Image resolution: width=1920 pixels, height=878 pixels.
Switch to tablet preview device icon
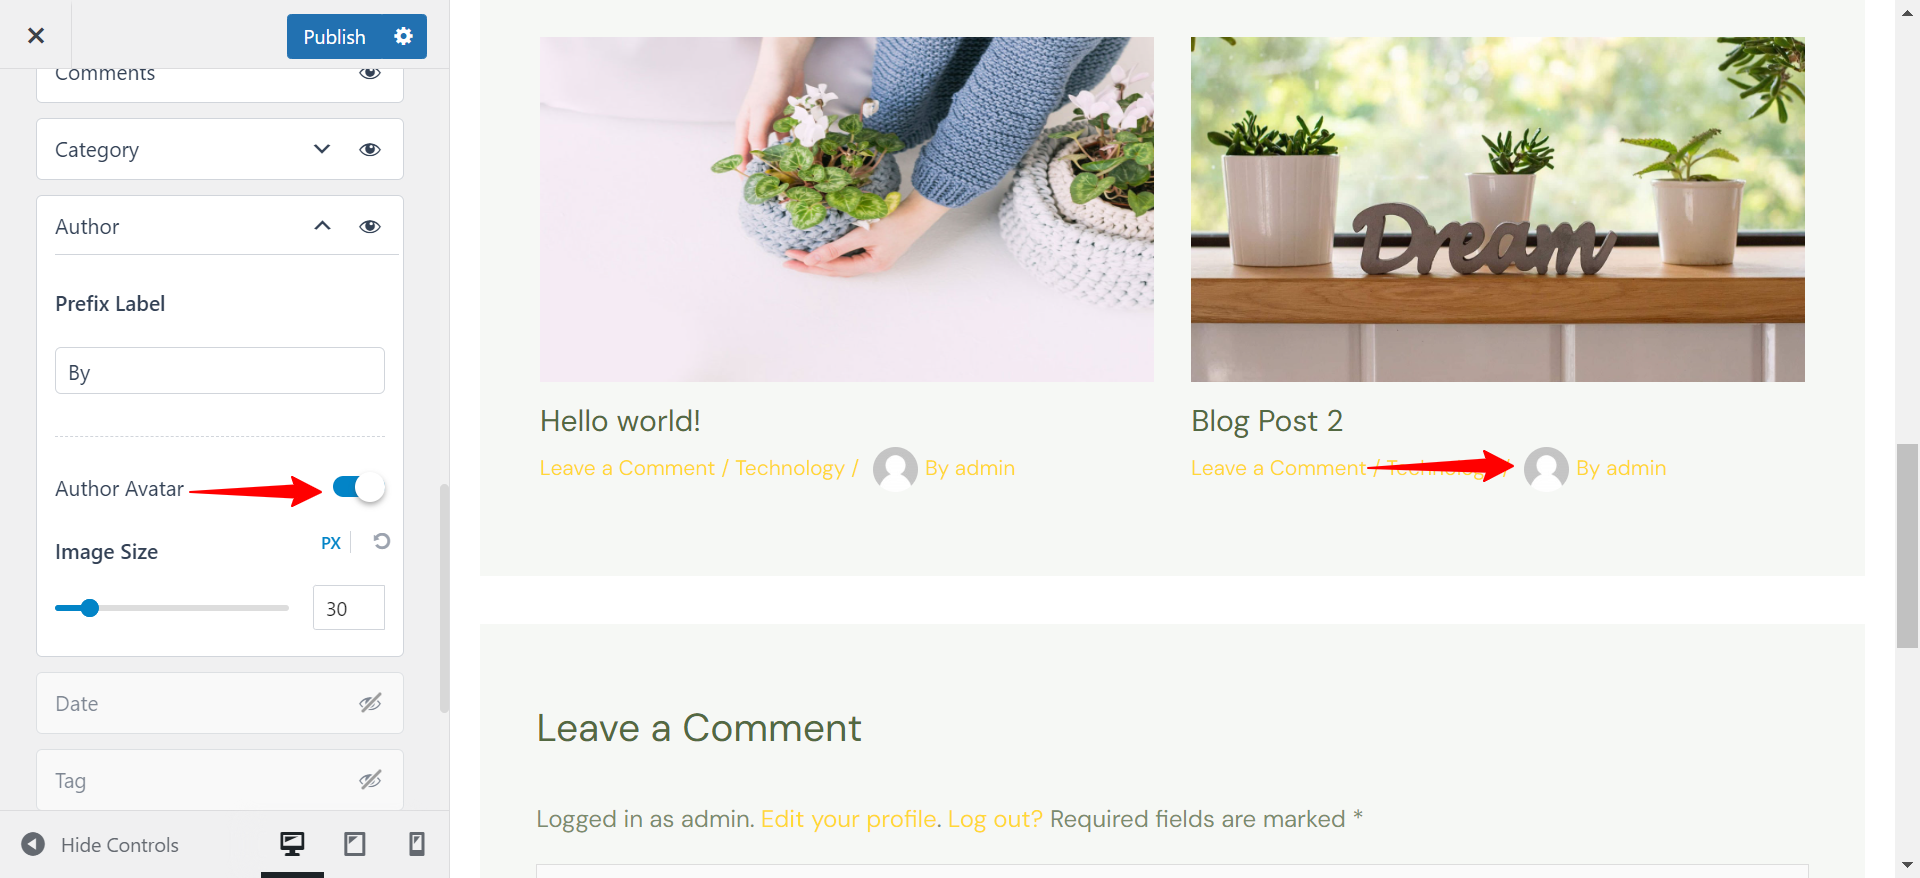coord(355,844)
